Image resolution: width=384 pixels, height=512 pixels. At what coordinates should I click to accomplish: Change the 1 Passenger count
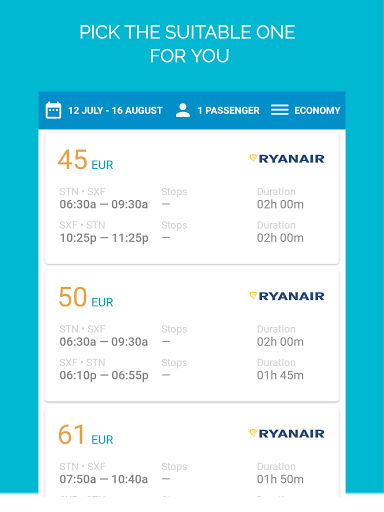click(228, 110)
